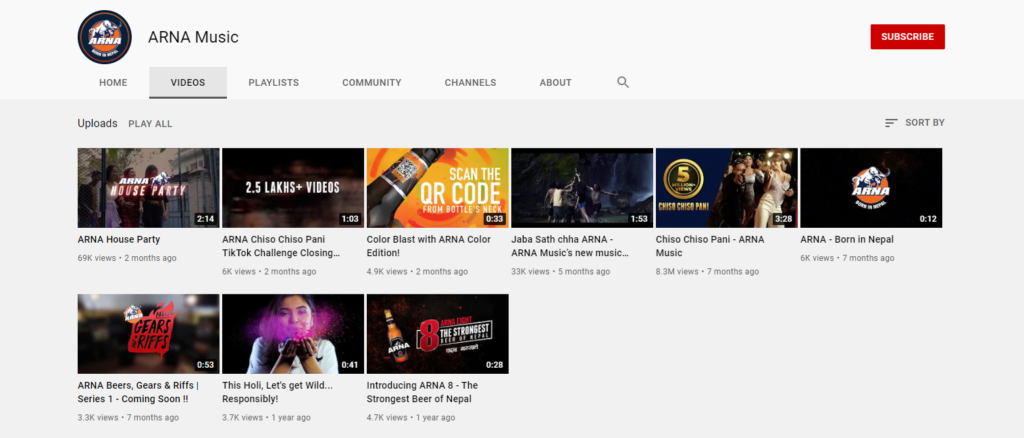Switch to the Home tab
Image resolution: width=1024 pixels, height=438 pixels.
[113, 82]
